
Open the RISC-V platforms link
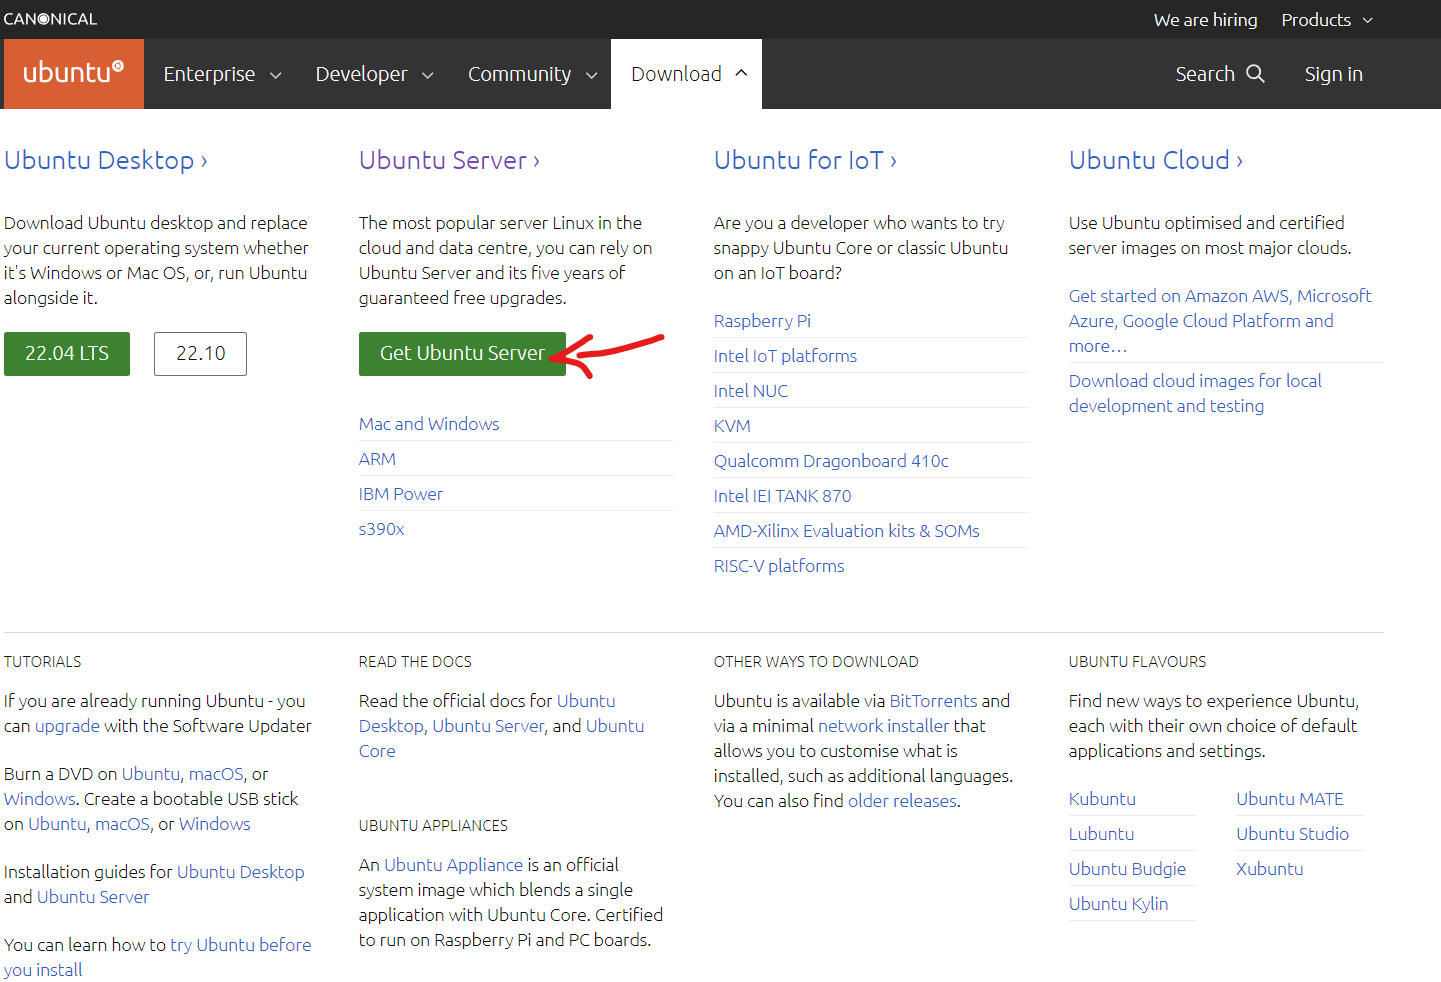pos(779,566)
